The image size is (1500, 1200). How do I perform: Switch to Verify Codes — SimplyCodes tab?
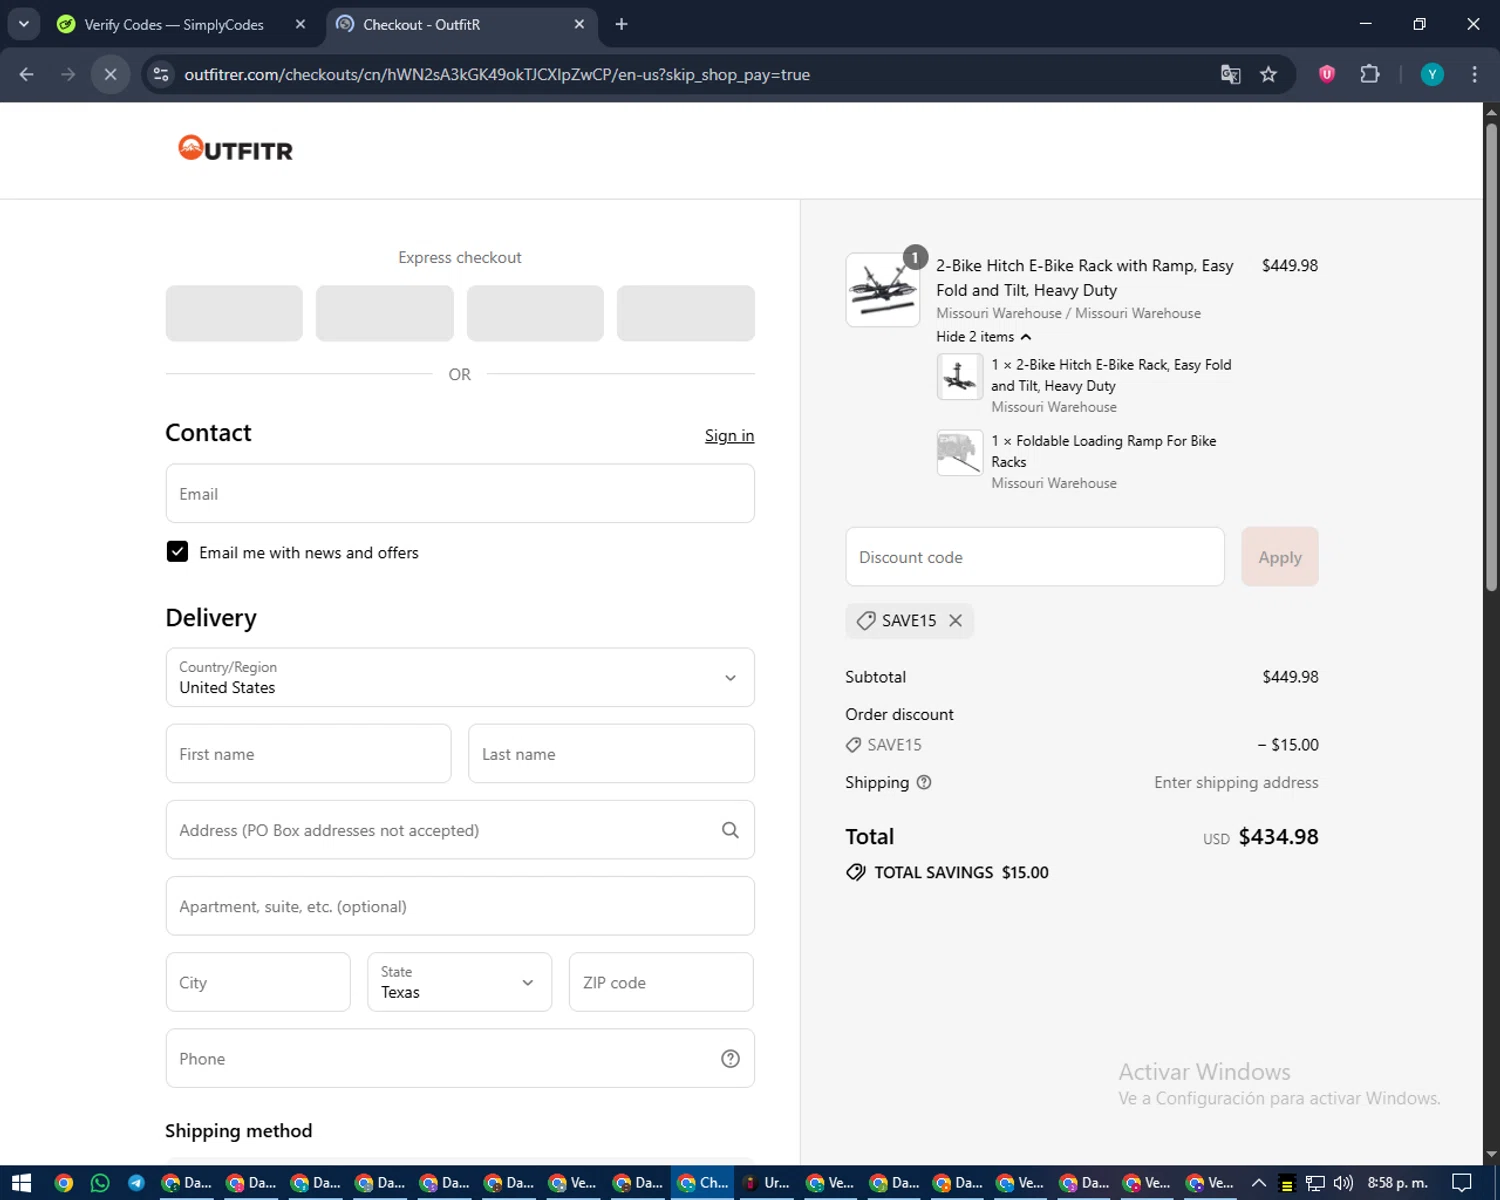pyautogui.click(x=173, y=24)
